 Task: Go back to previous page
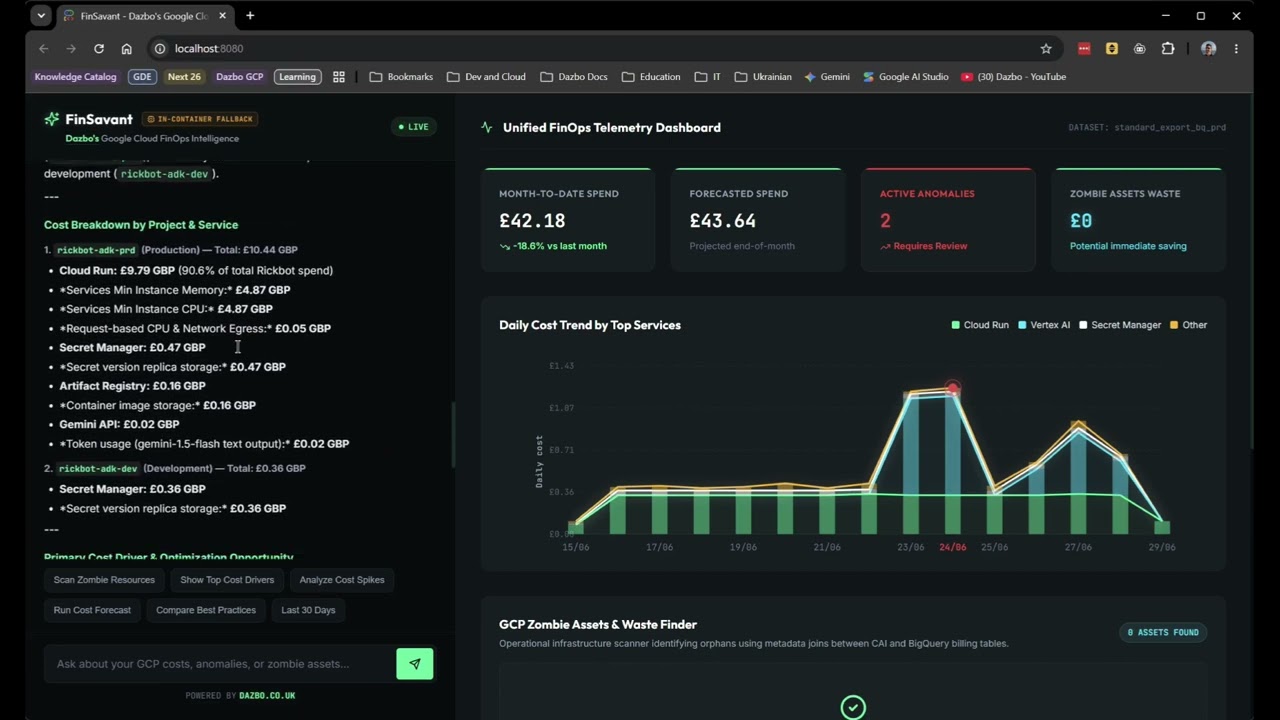pyautogui.click(x=43, y=48)
